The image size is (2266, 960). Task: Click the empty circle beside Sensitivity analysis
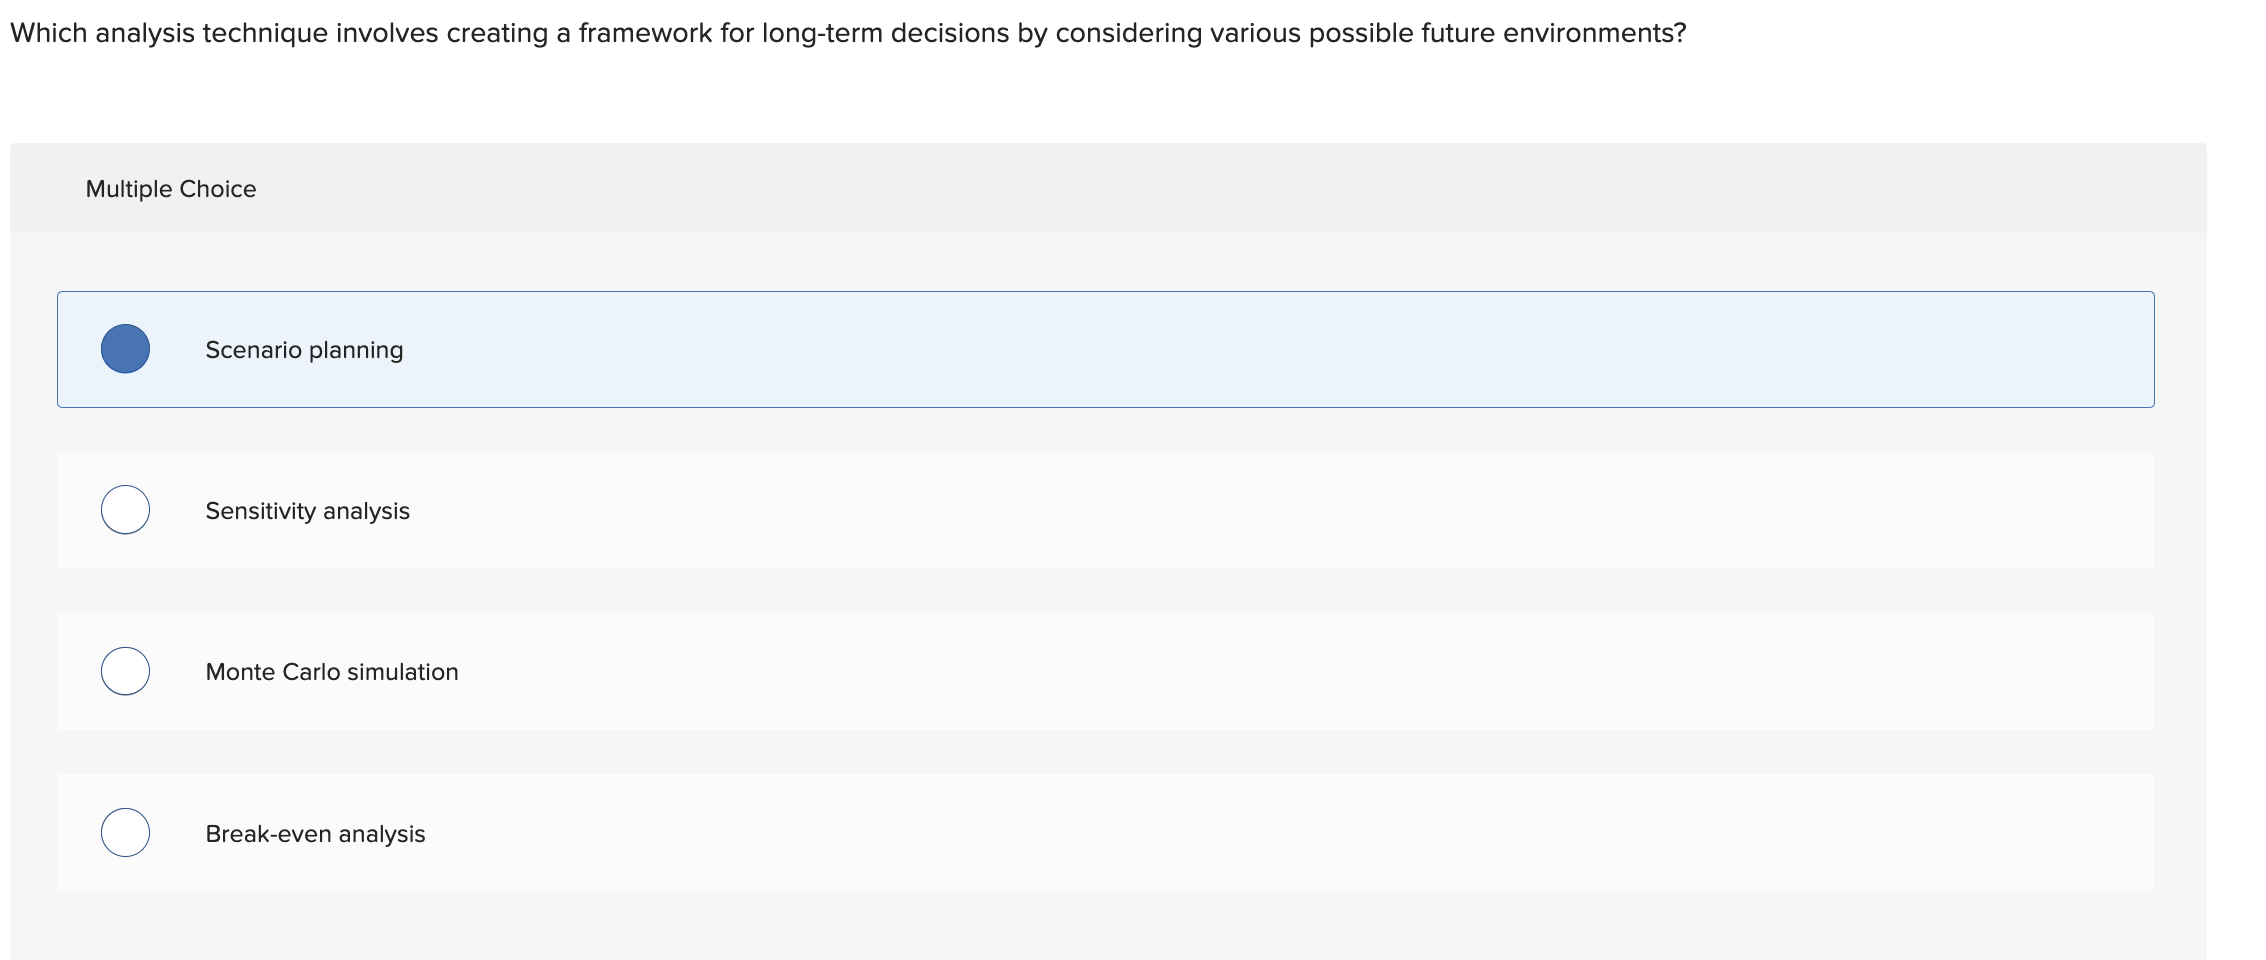pyautogui.click(x=125, y=510)
